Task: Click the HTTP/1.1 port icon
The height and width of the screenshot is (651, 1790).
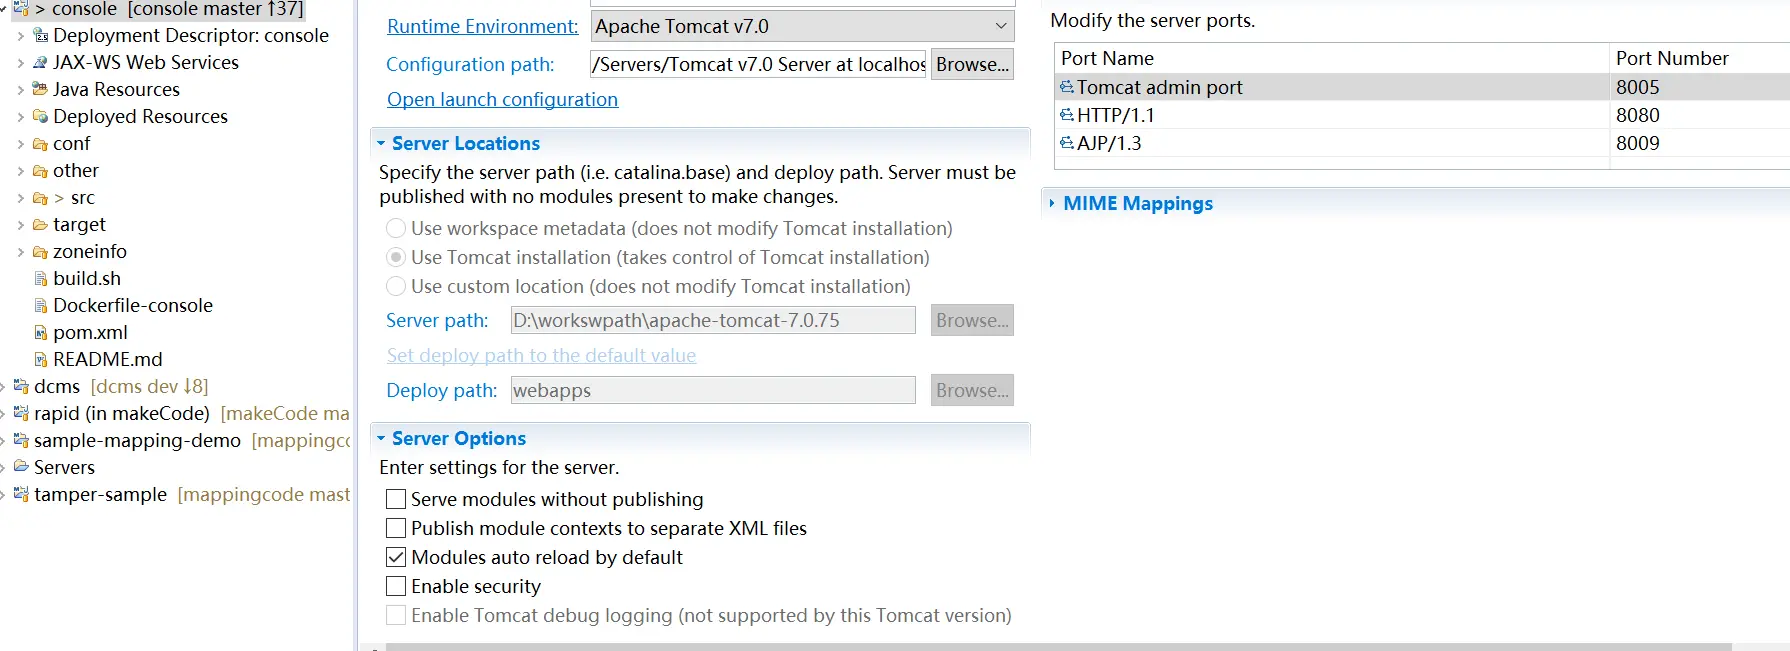Action: click(x=1067, y=115)
